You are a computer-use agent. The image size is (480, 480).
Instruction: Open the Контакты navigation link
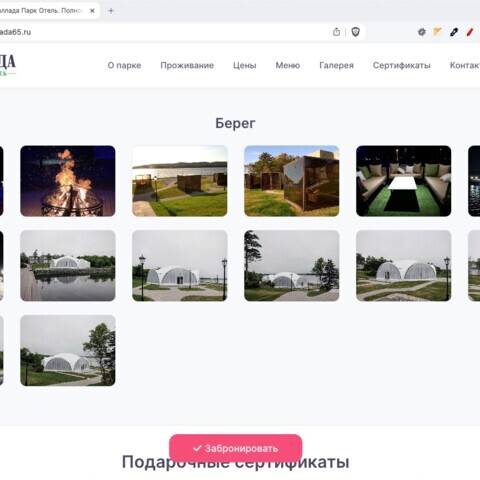465,65
